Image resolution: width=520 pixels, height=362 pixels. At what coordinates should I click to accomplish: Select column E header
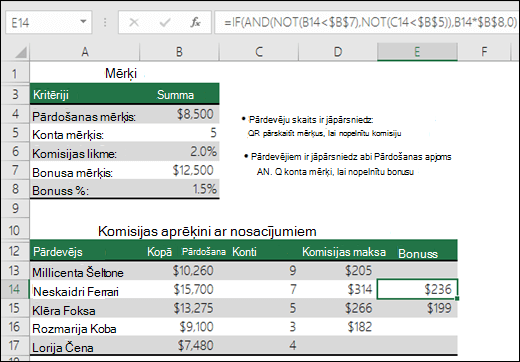(417, 52)
